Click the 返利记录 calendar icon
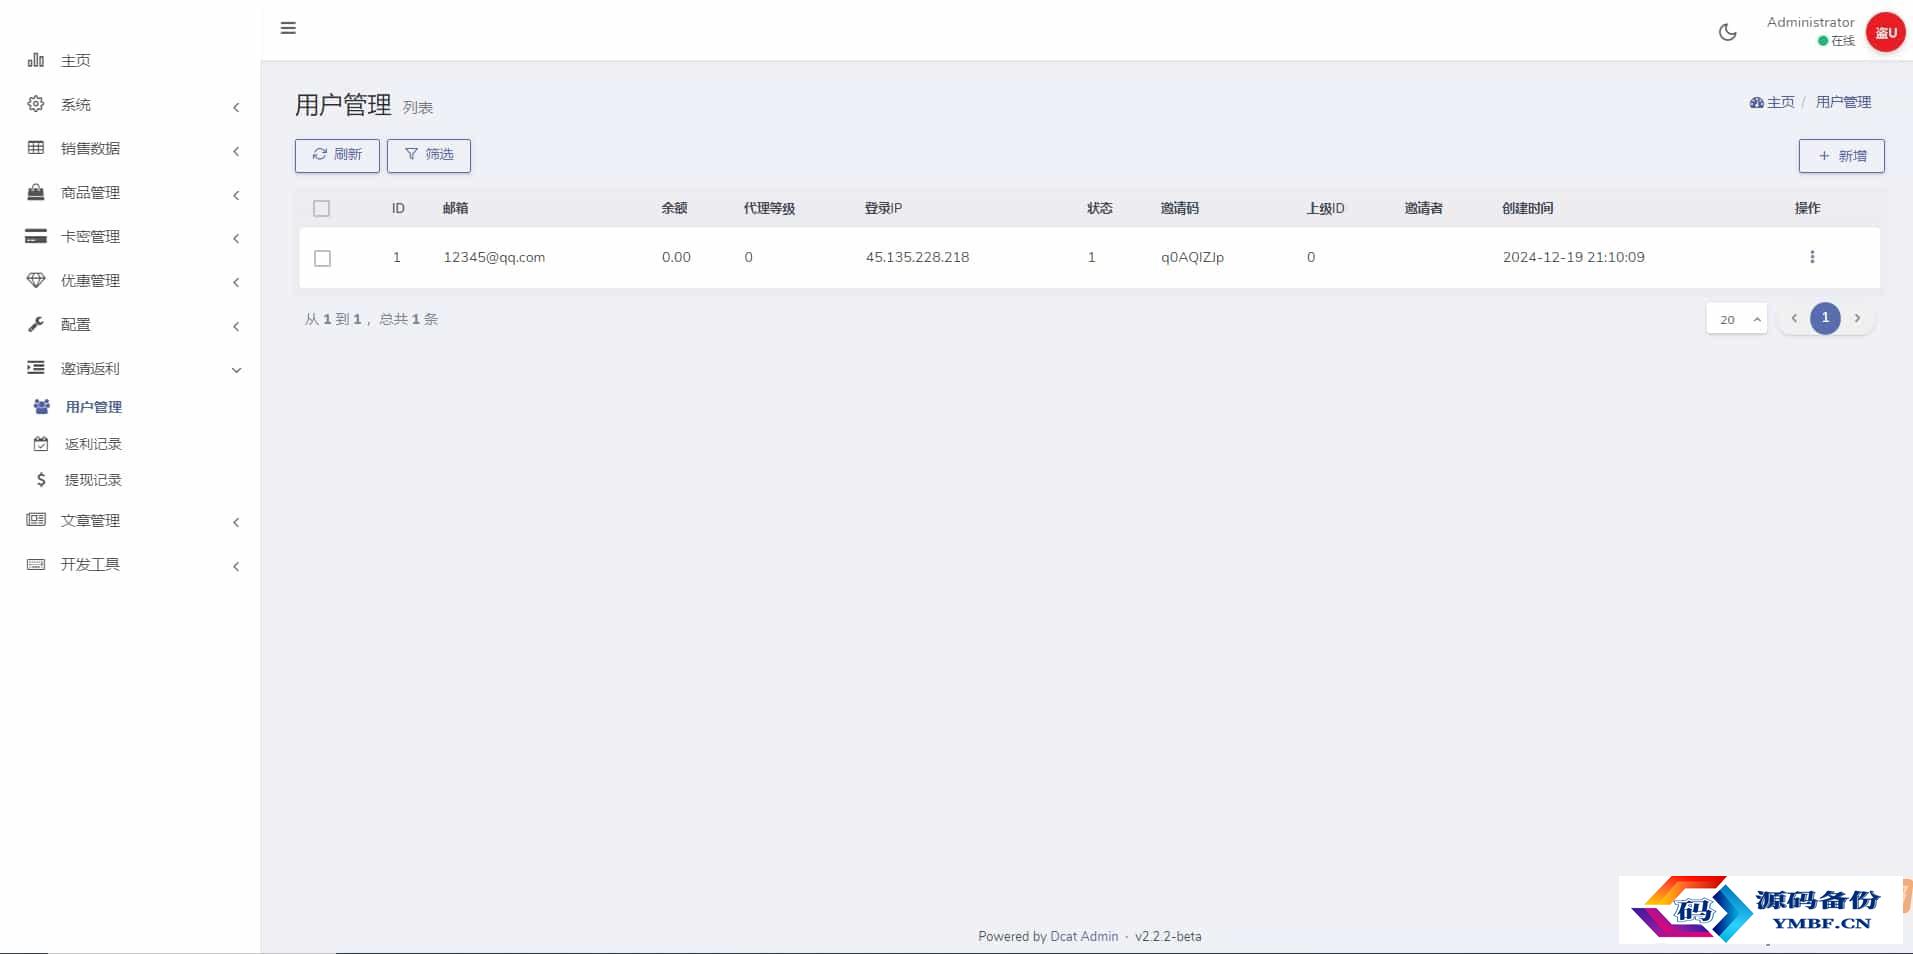1913x954 pixels. 41,444
